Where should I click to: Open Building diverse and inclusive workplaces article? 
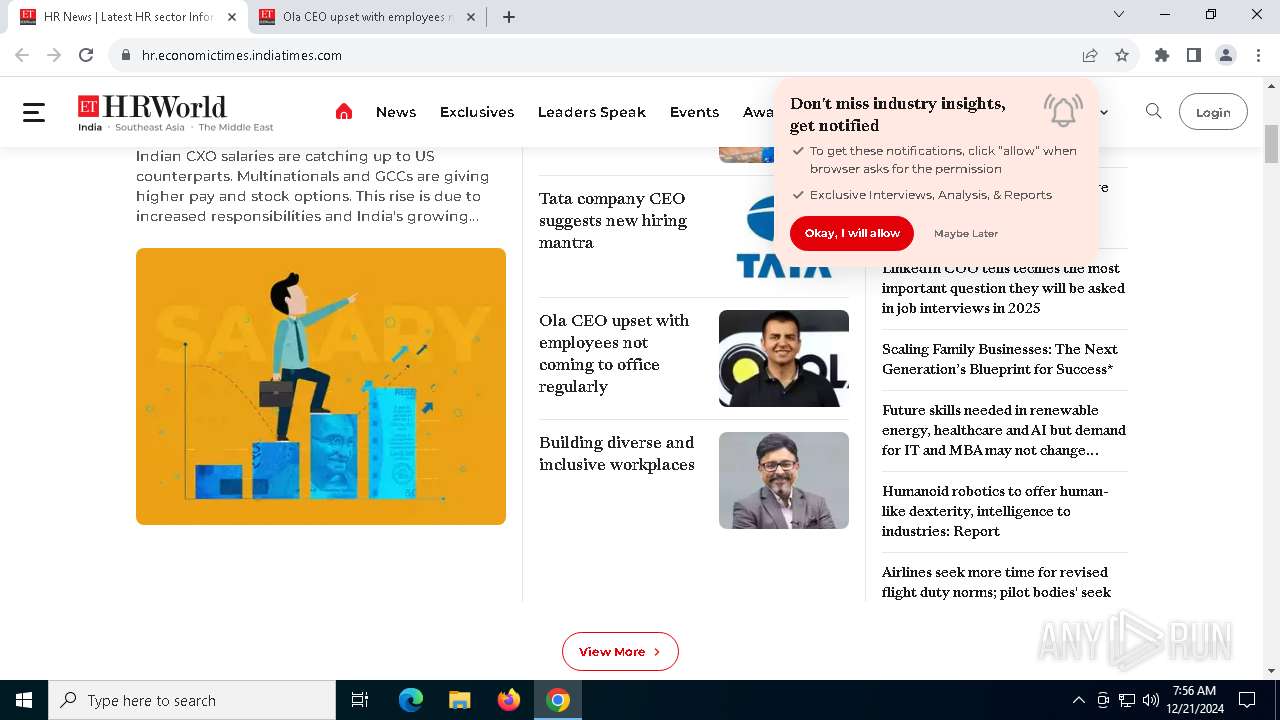coord(617,453)
